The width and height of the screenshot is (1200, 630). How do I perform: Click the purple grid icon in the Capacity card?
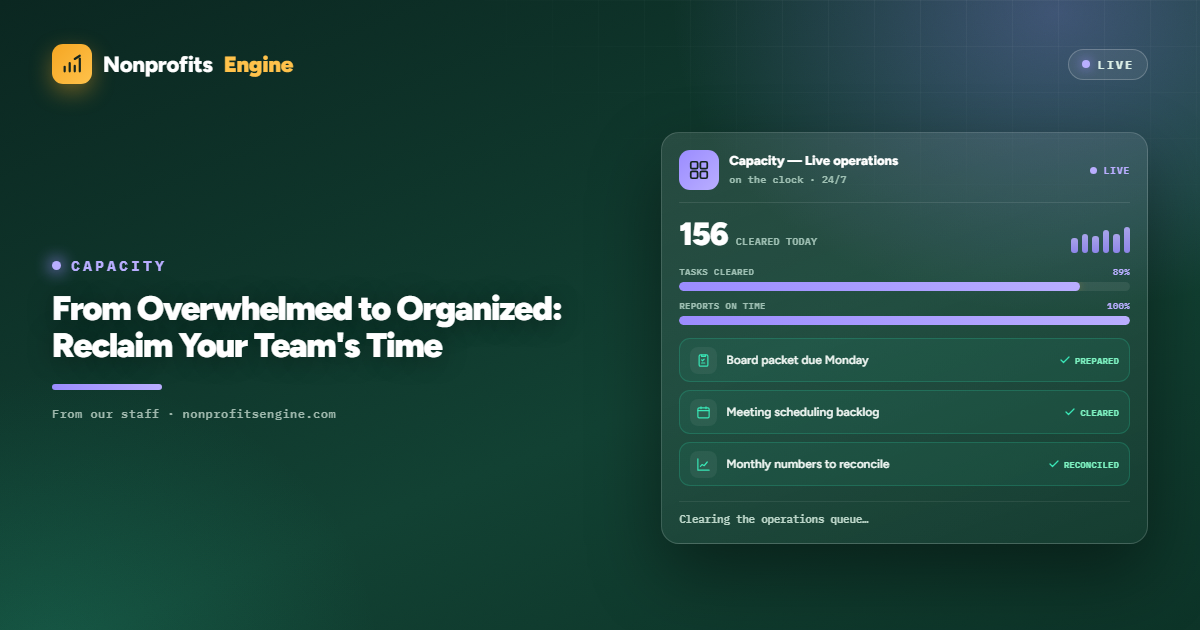(x=699, y=170)
